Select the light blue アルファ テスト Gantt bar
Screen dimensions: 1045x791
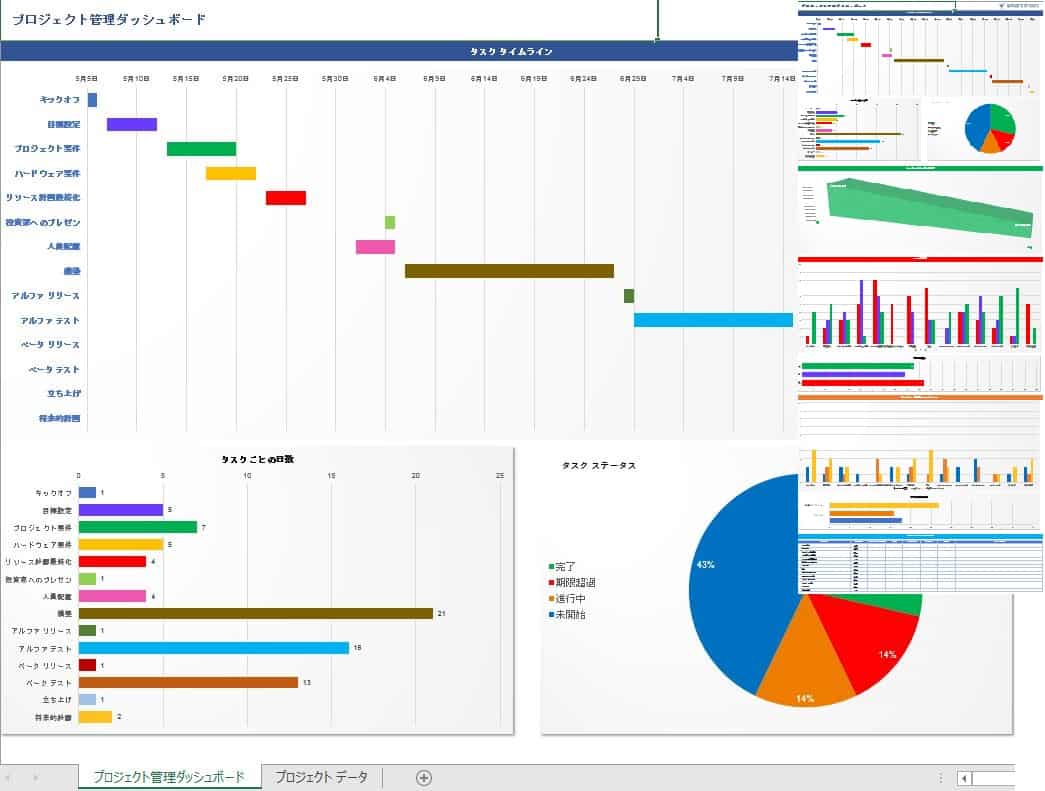713,320
